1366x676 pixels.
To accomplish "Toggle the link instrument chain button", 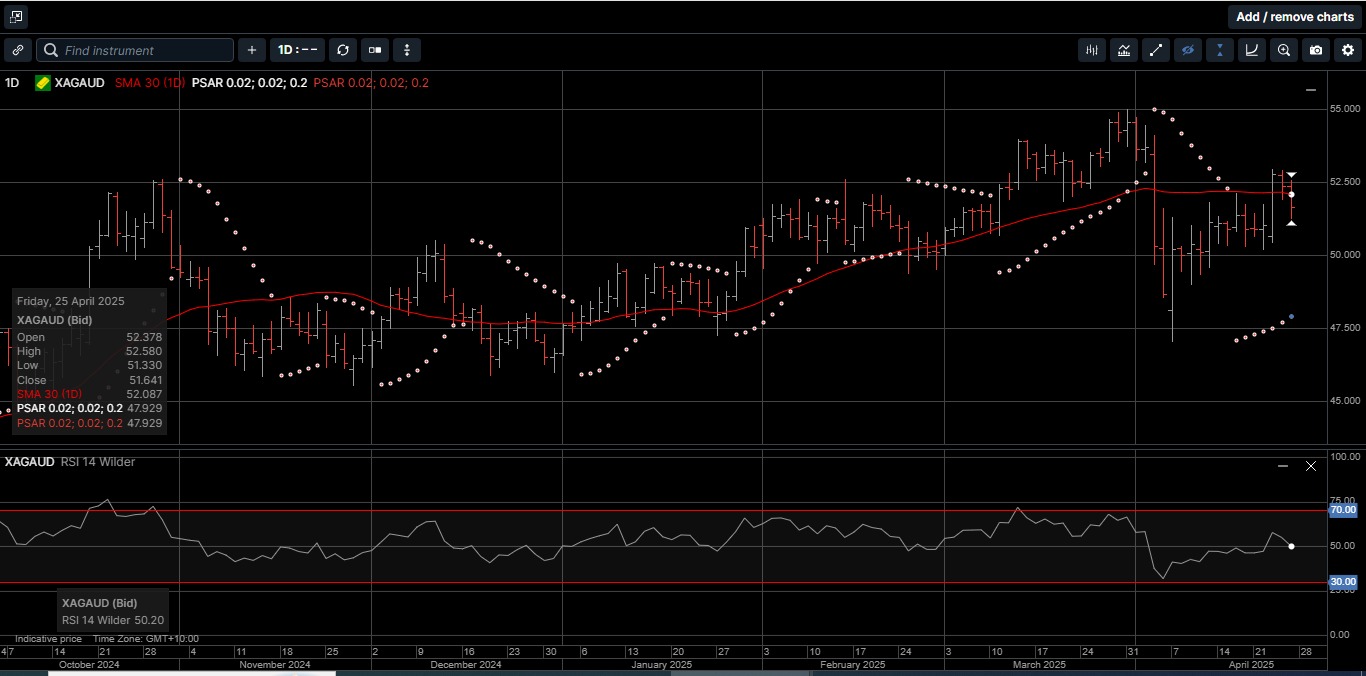I will 18,50.
